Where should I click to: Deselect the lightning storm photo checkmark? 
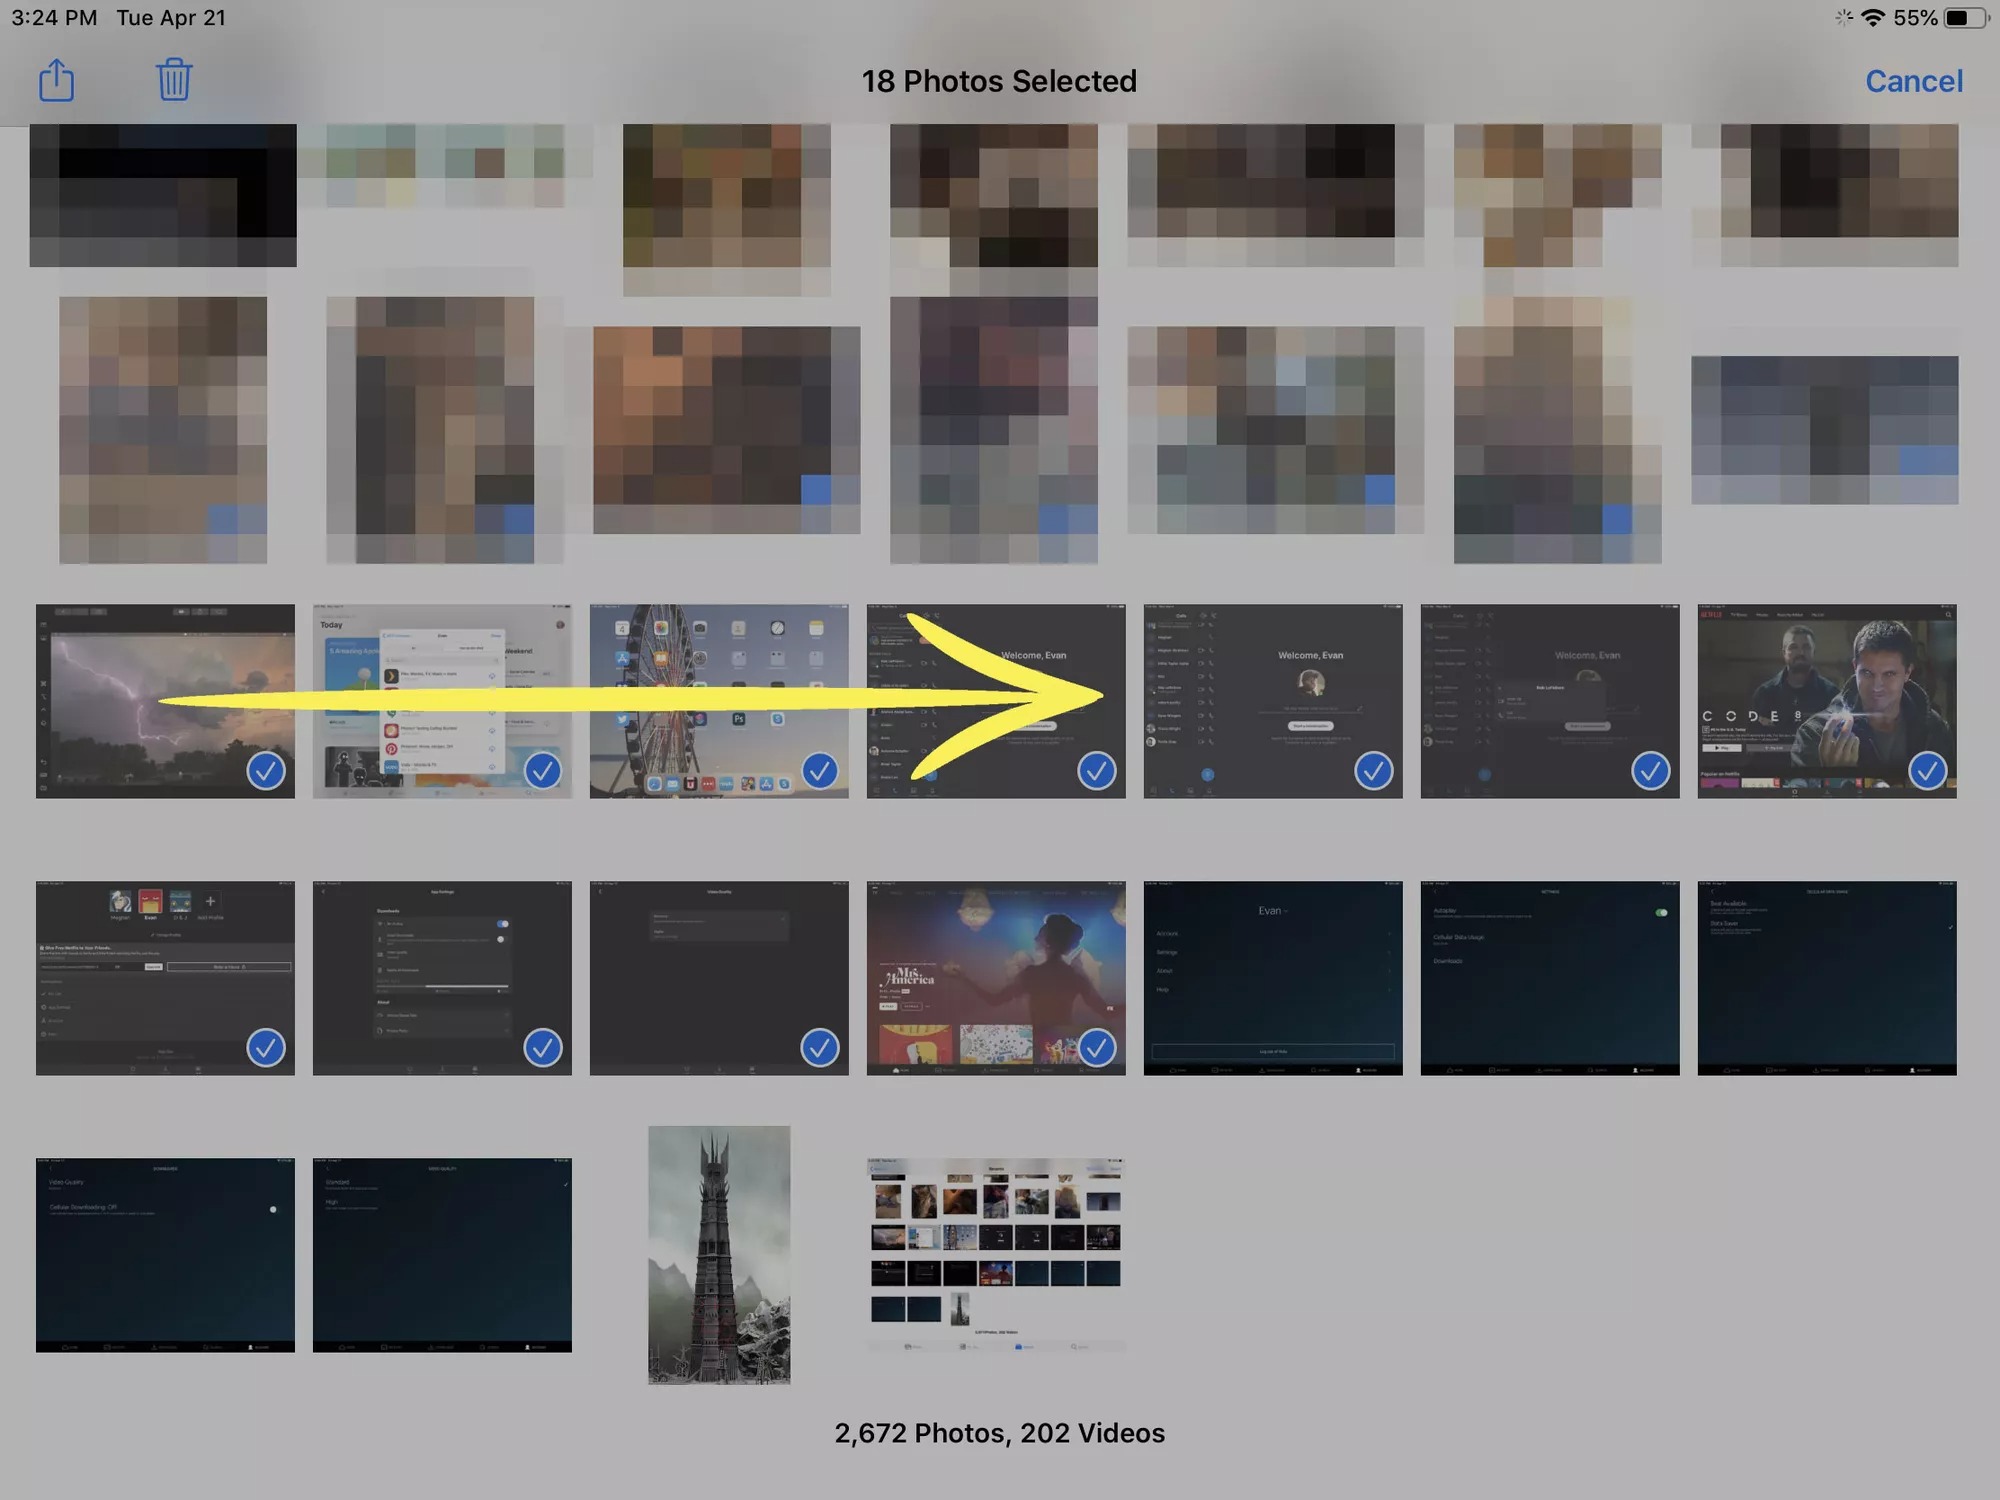click(x=266, y=771)
